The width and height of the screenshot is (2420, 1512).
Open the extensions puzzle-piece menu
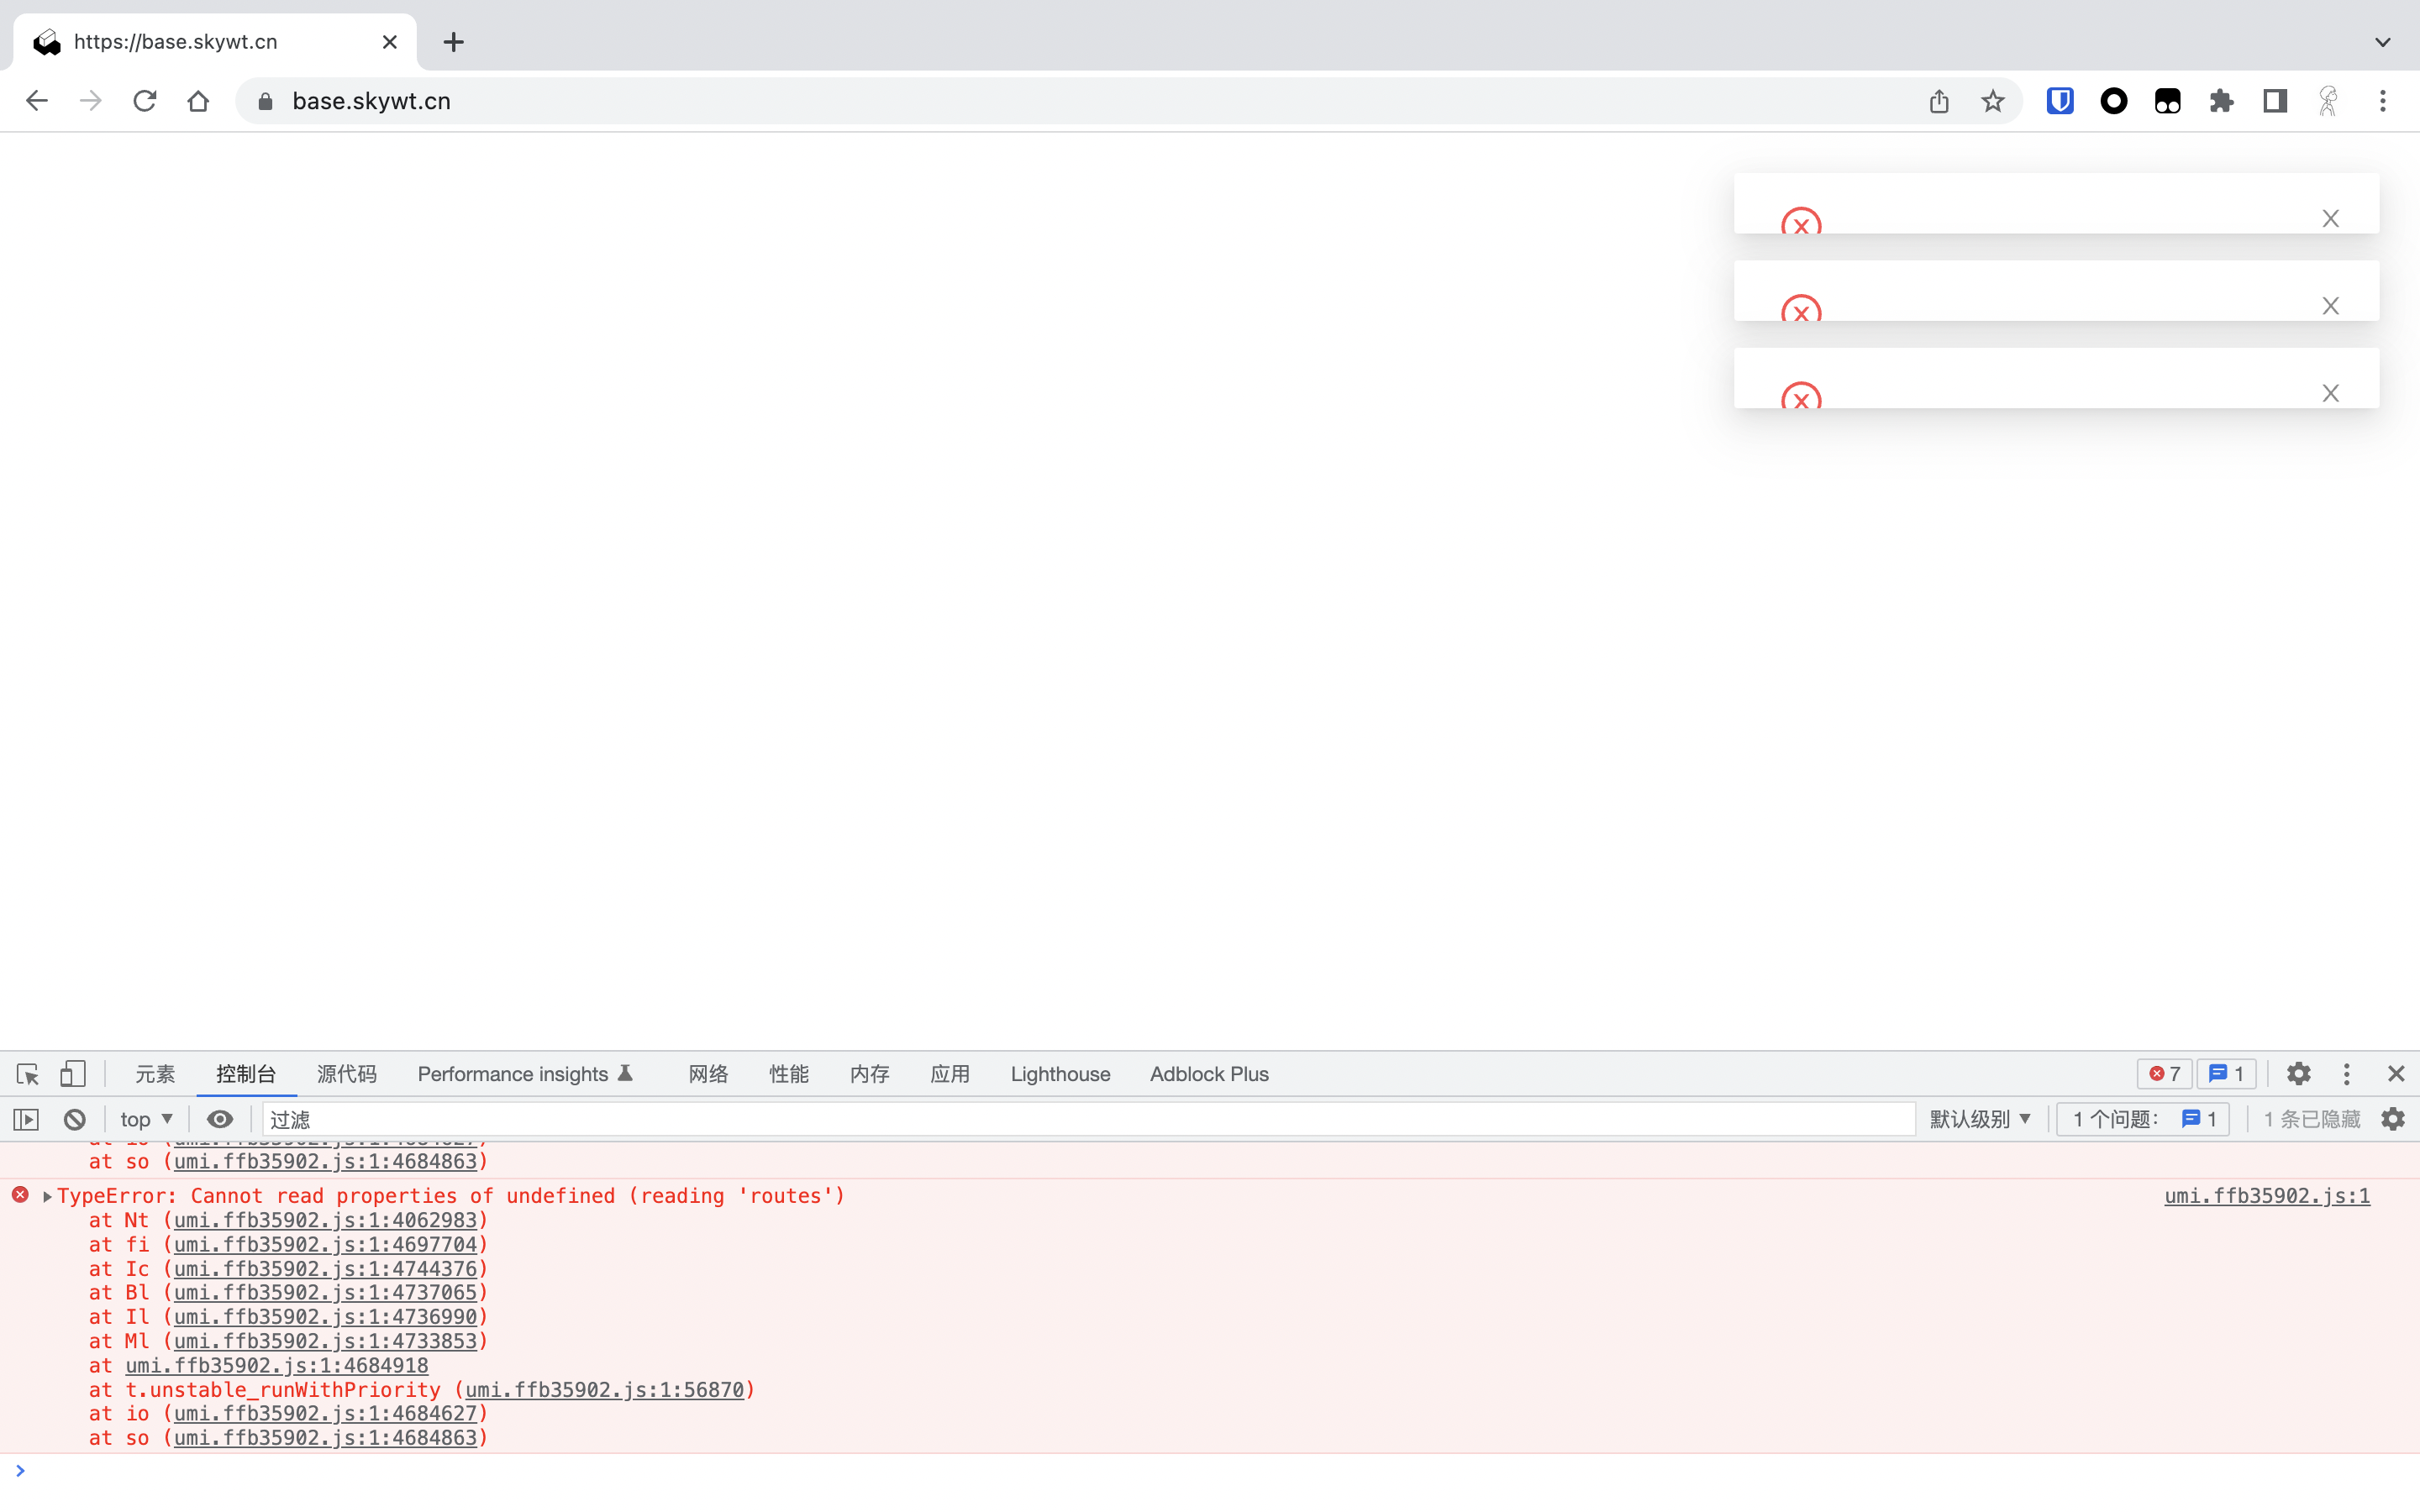coord(2221,101)
